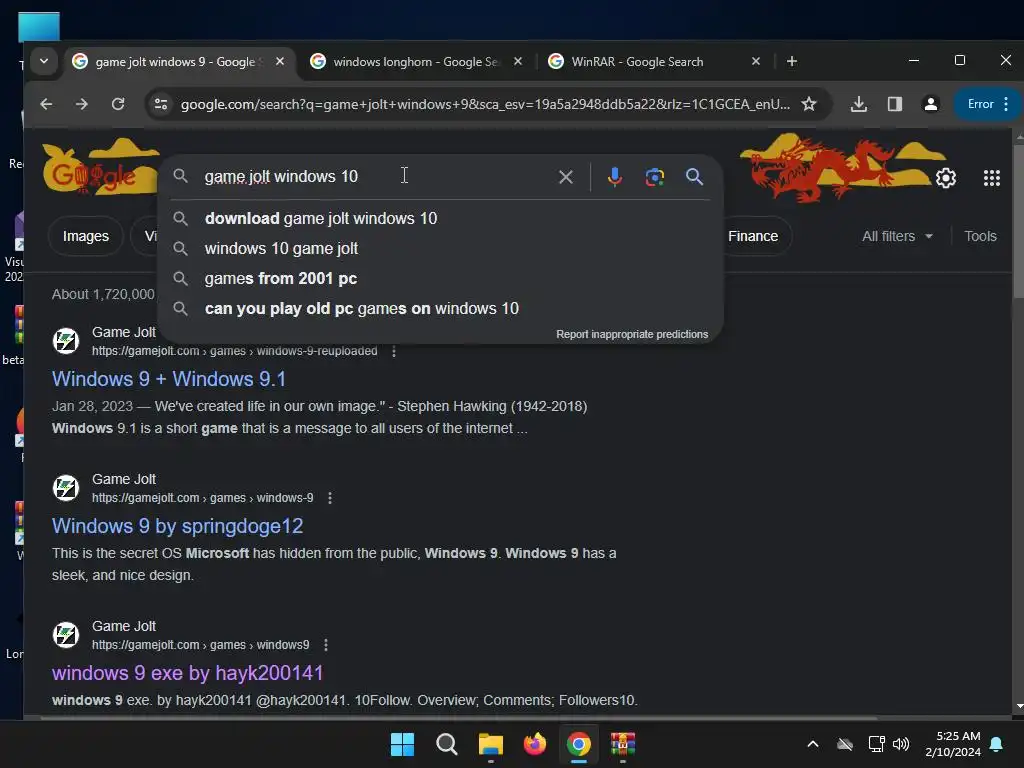Viewport: 1024px width, 768px height.
Task: Expand the 'All filters' dropdown
Action: (x=897, y=236)
